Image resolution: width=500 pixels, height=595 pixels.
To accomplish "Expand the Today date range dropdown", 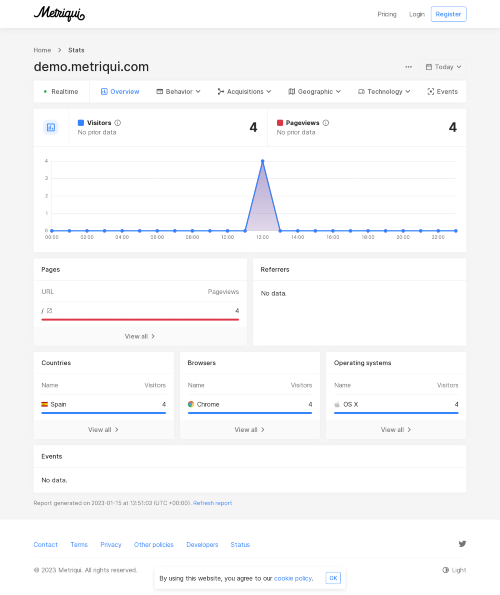I will (443, 67).
